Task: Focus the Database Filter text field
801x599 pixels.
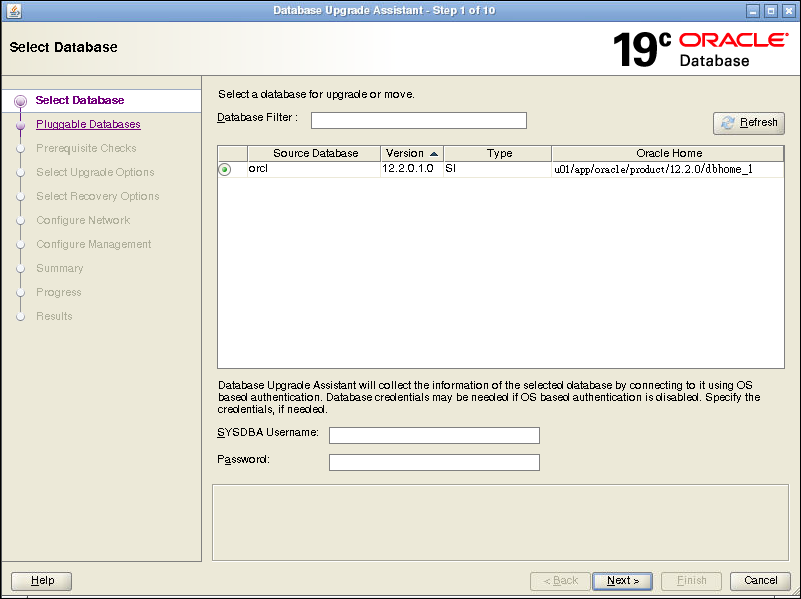Action: tap(418, 121)
